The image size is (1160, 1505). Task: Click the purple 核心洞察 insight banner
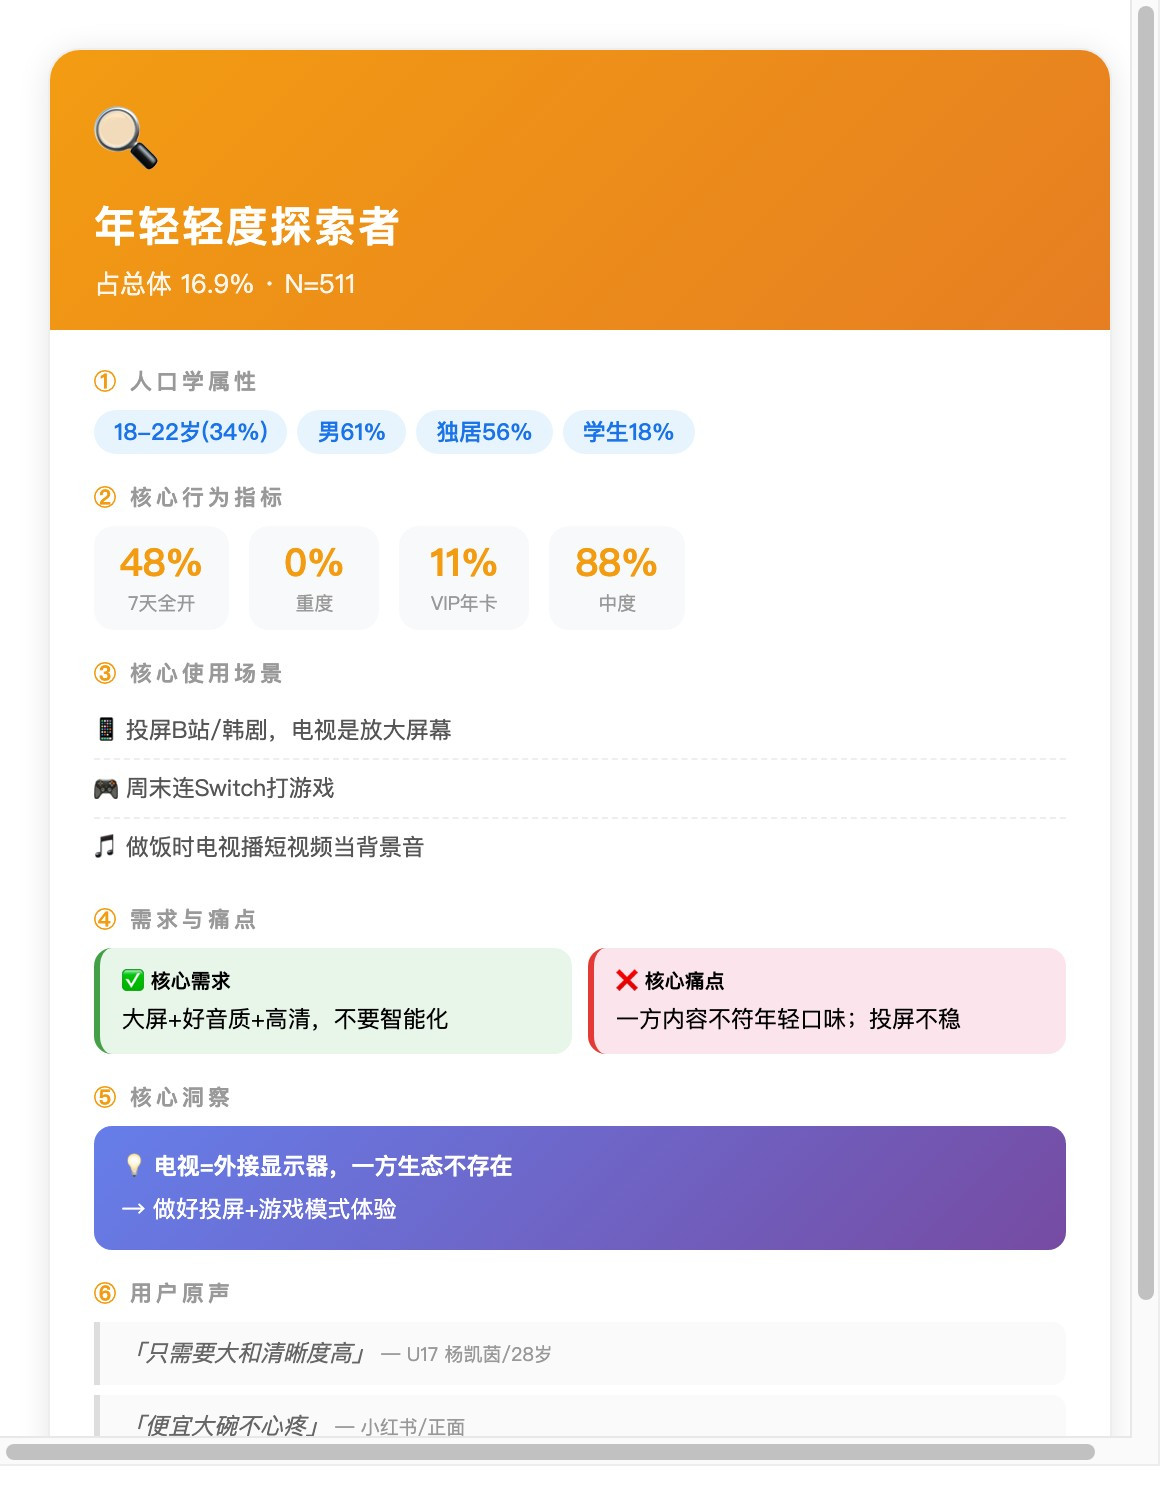pyautogui.click(x=579, y=1187)
